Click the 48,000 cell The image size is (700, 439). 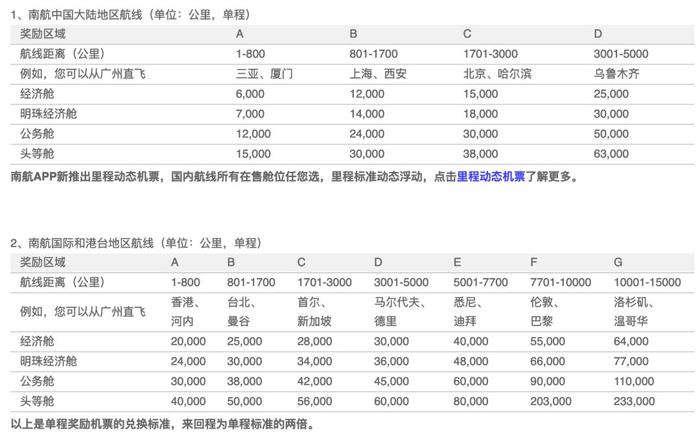(471, 361)
